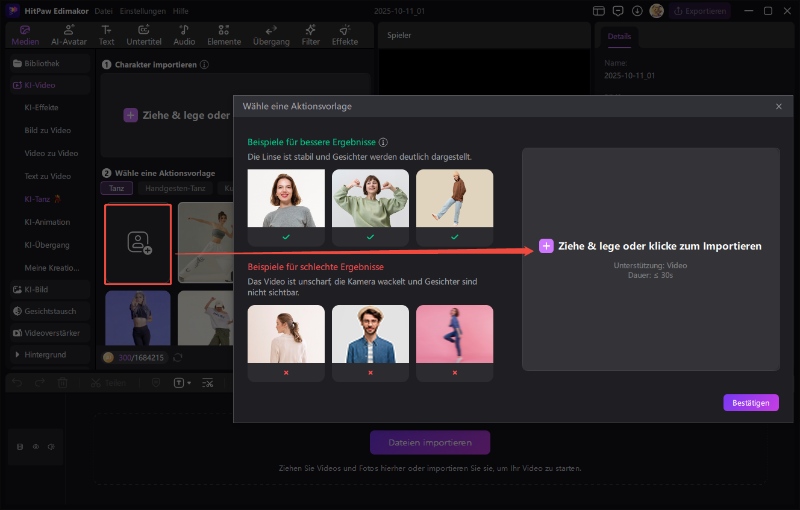Open the Effekte tool in top toolbar
The height and width of the screenshot is (510, 800).
pyautogui.click(x=345, y=35)
